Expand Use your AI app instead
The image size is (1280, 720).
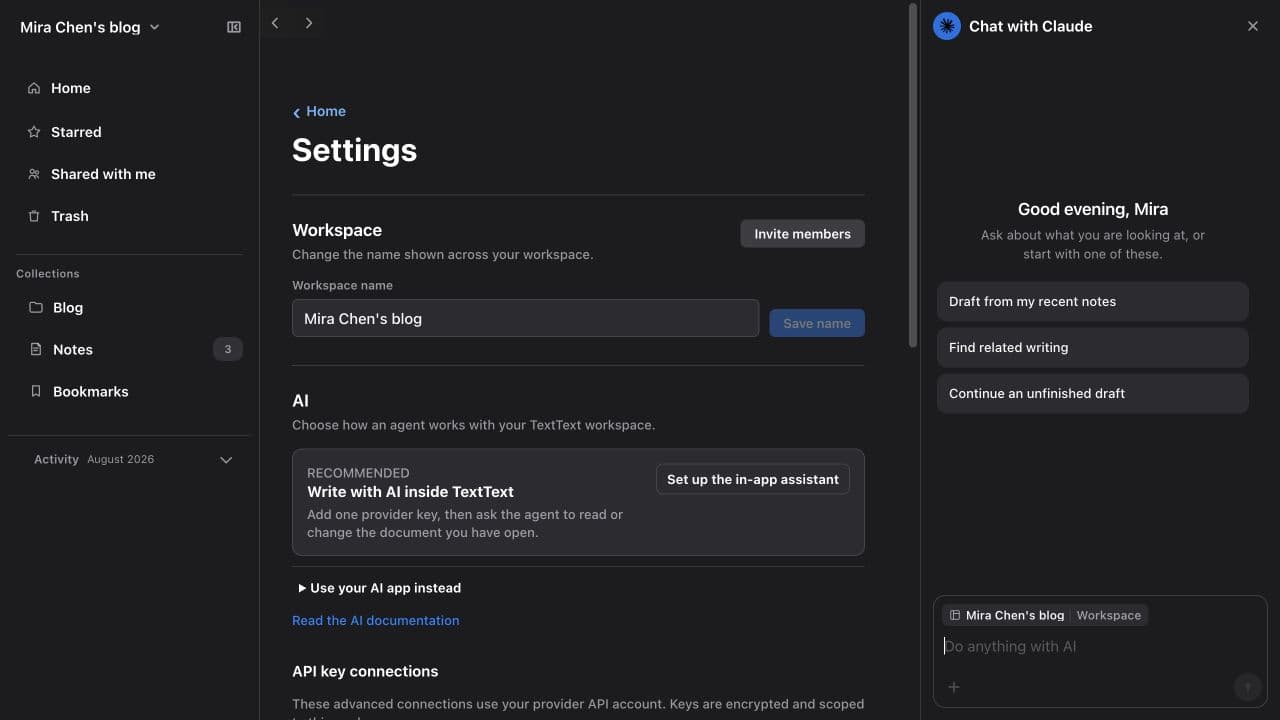coord(379,588)
